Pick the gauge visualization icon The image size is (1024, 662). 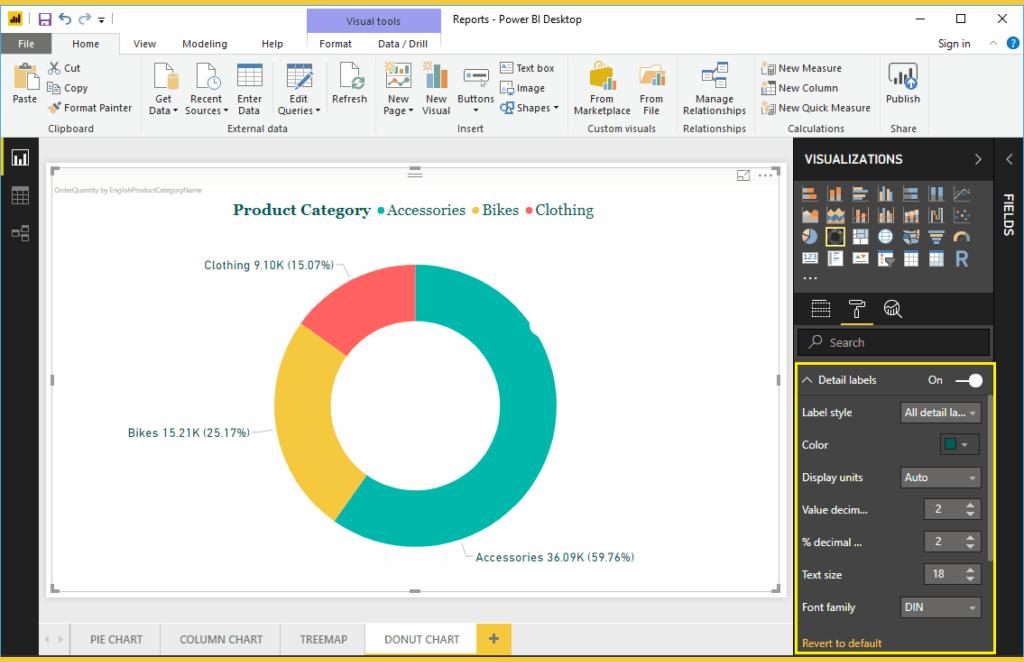961,237
